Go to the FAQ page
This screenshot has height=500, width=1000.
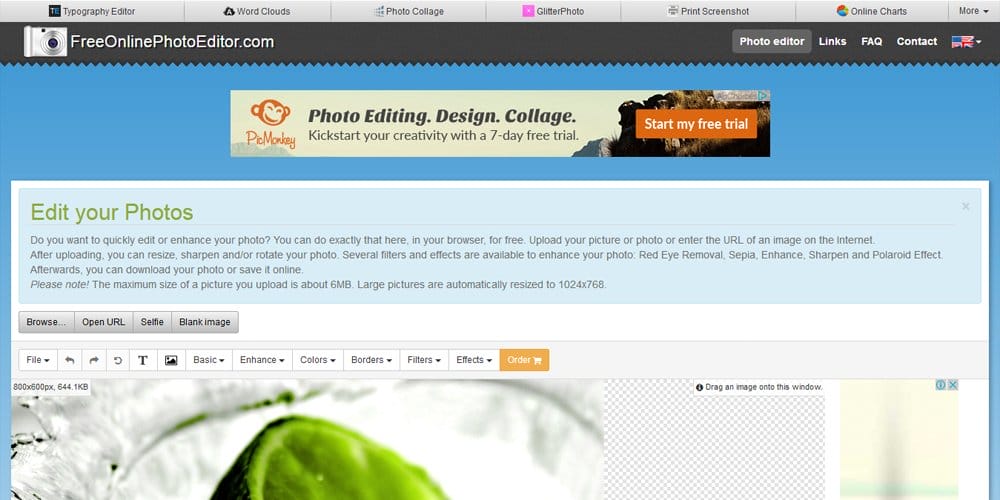(871, 41)
